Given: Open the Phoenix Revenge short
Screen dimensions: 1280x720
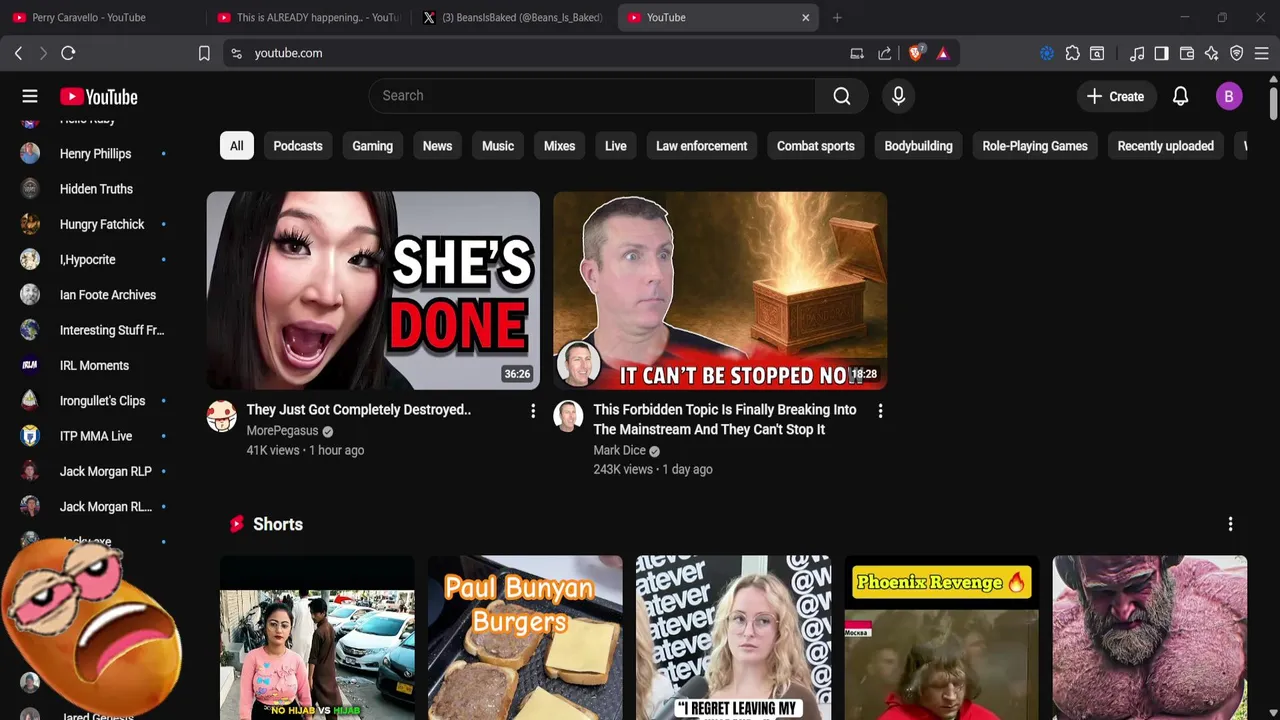Looking at the screenshot, I should 941,637.
